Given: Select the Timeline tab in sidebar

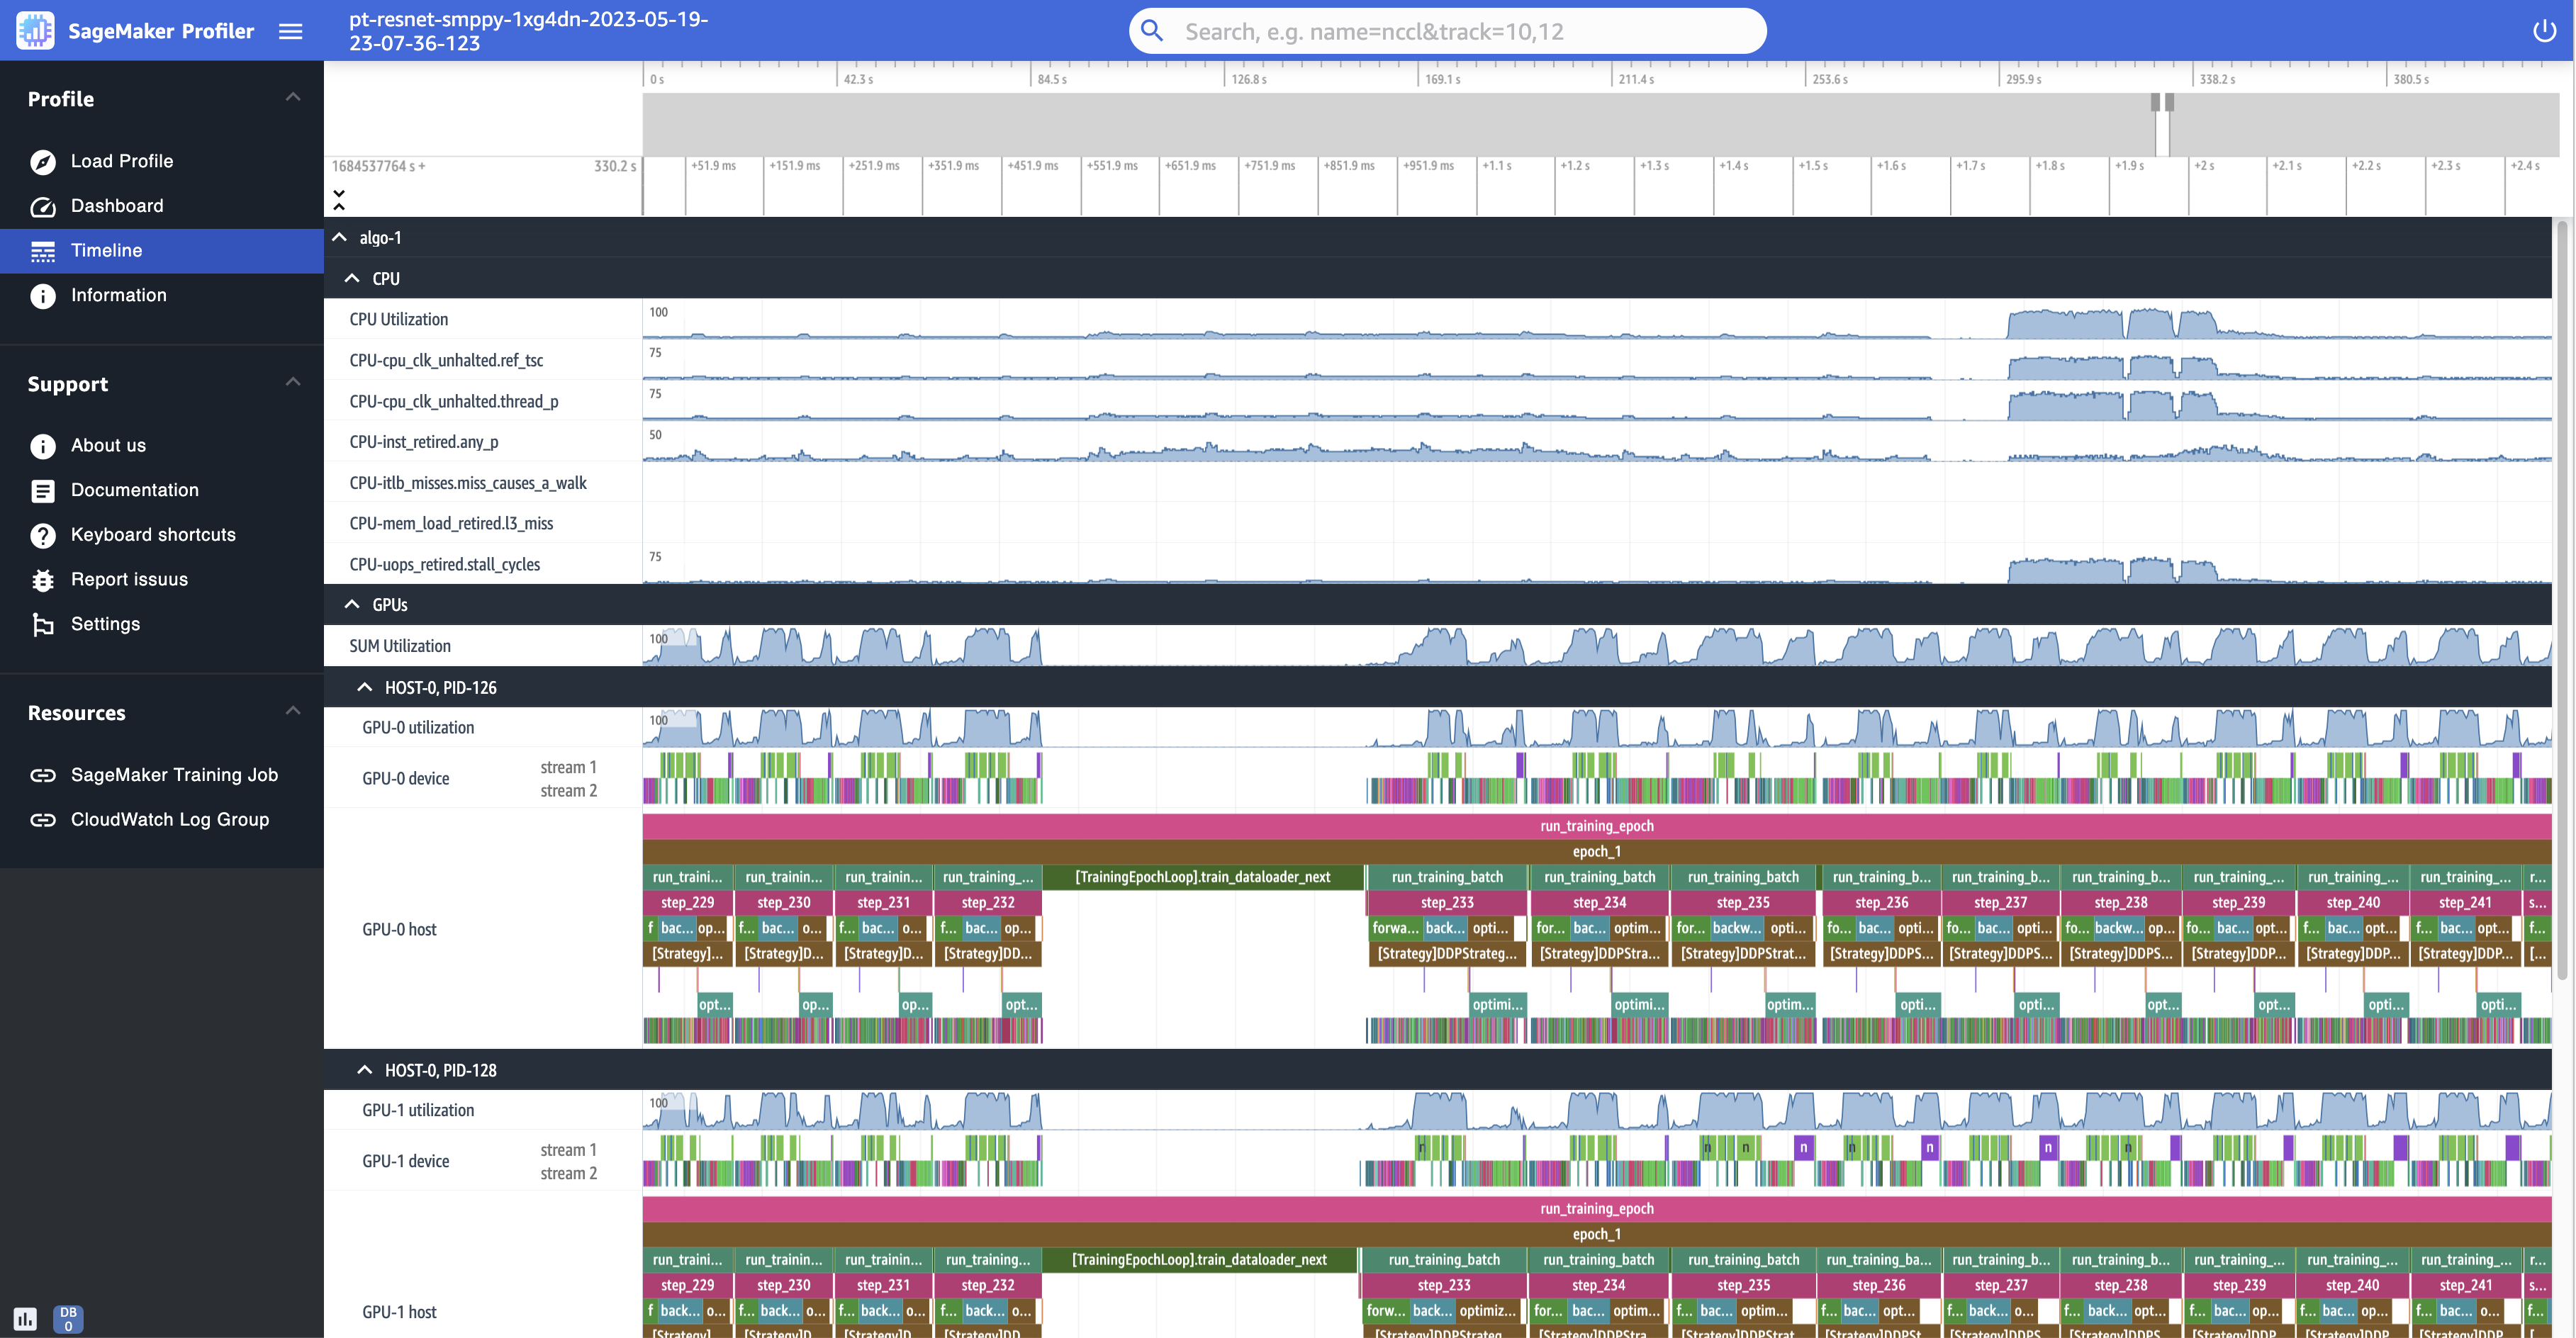Looking at the screenshot, I should point(106,250).
